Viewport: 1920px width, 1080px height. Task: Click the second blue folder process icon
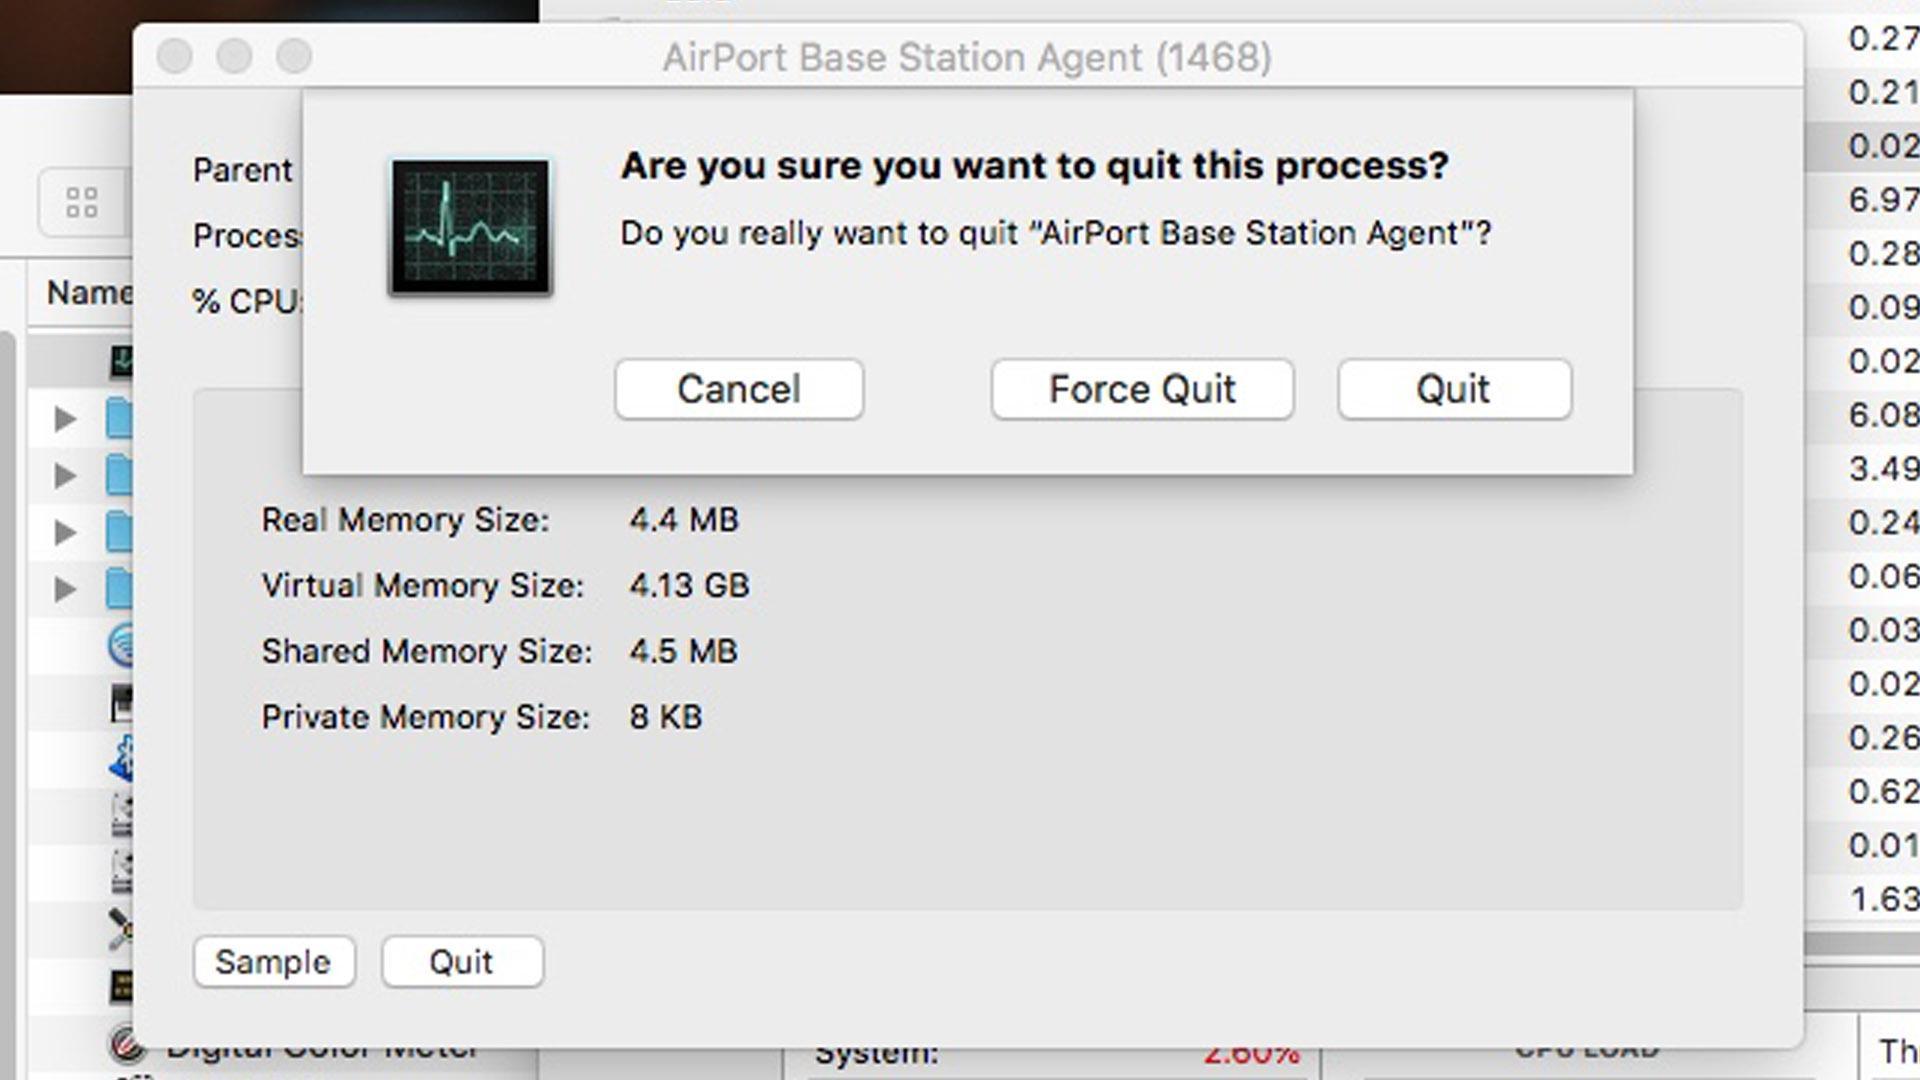pyautogui.click(x=121, y=476)
